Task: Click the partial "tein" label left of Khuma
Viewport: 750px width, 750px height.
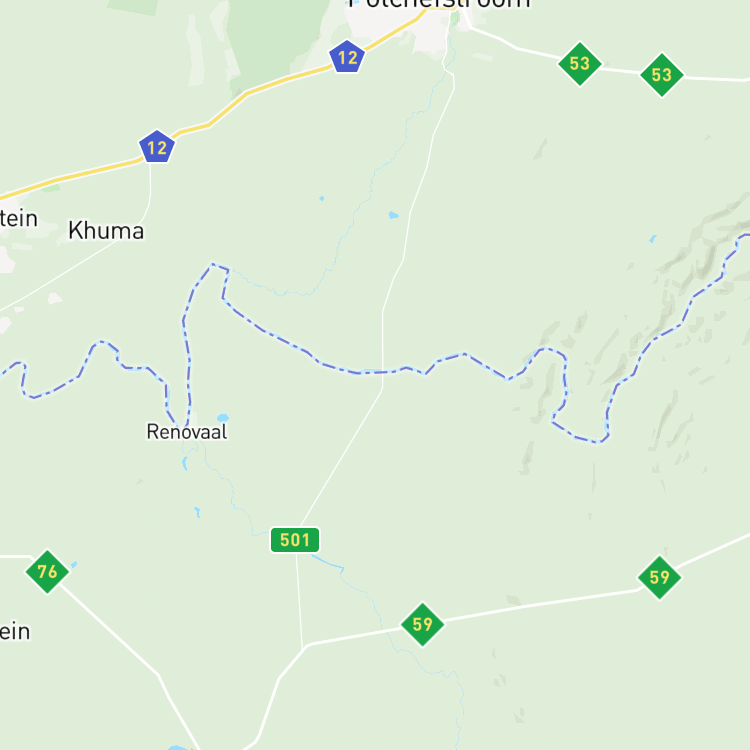Action: coord(18,219)
